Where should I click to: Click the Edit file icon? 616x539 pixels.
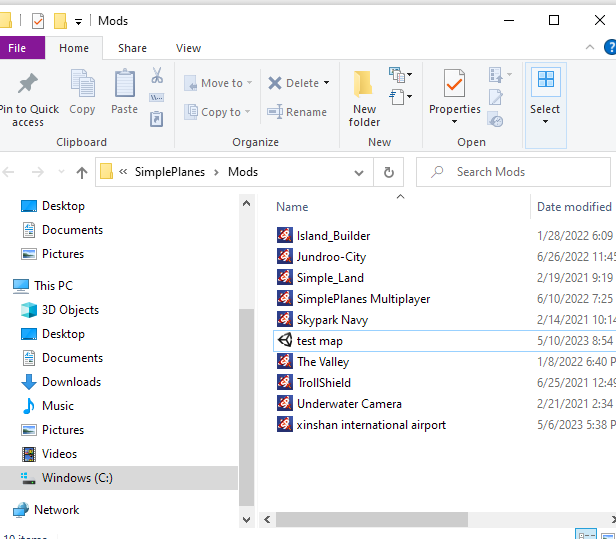[496, 97]
